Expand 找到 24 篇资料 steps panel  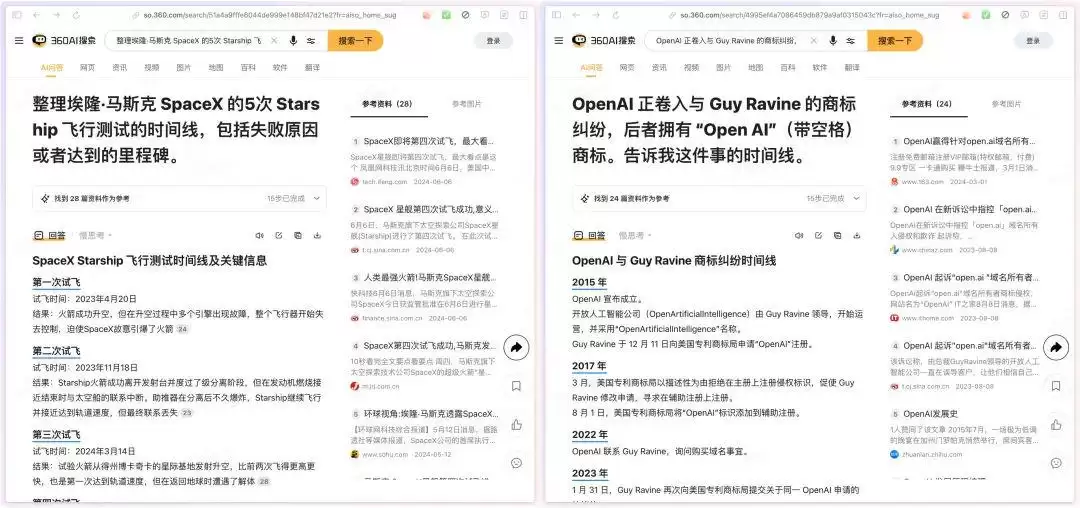point(719,198)
